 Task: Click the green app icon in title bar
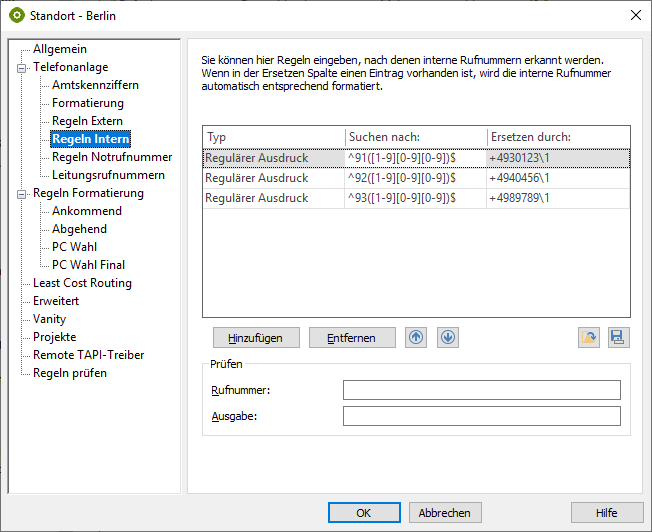pyautogui.click(x=17, y=14)
